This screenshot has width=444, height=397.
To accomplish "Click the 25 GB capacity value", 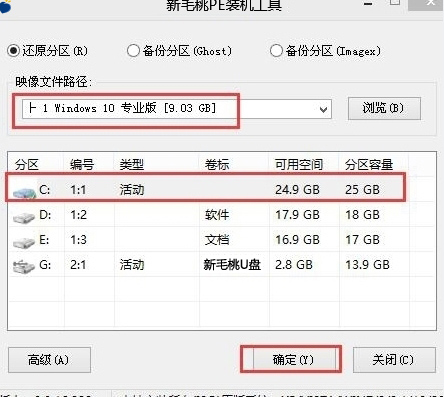I will tap(362, 190).
